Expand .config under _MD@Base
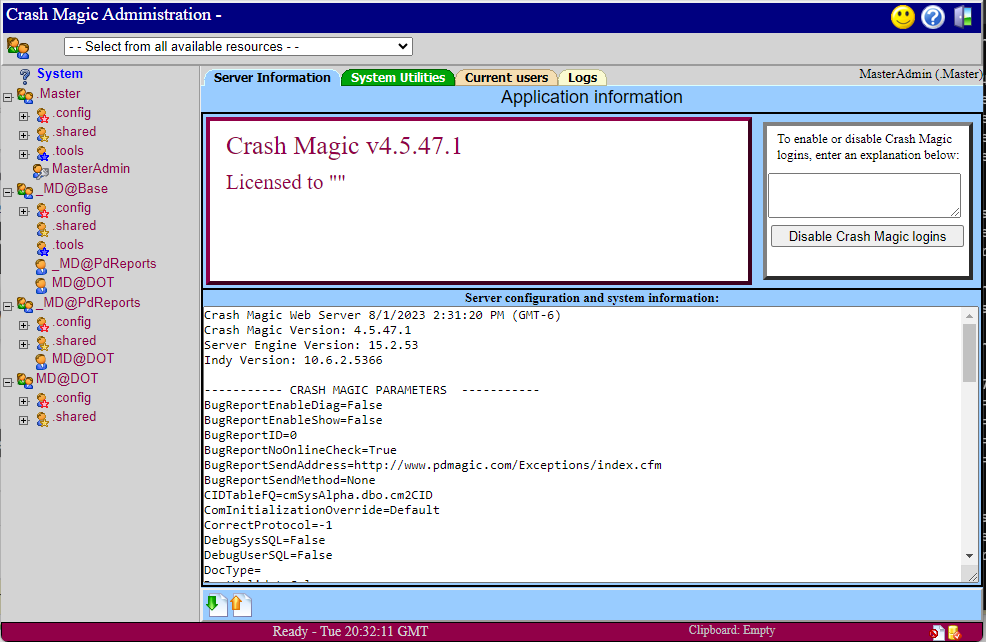Viewport: 986px width, 642px height. pyautogui.click(x=24, y=210)
